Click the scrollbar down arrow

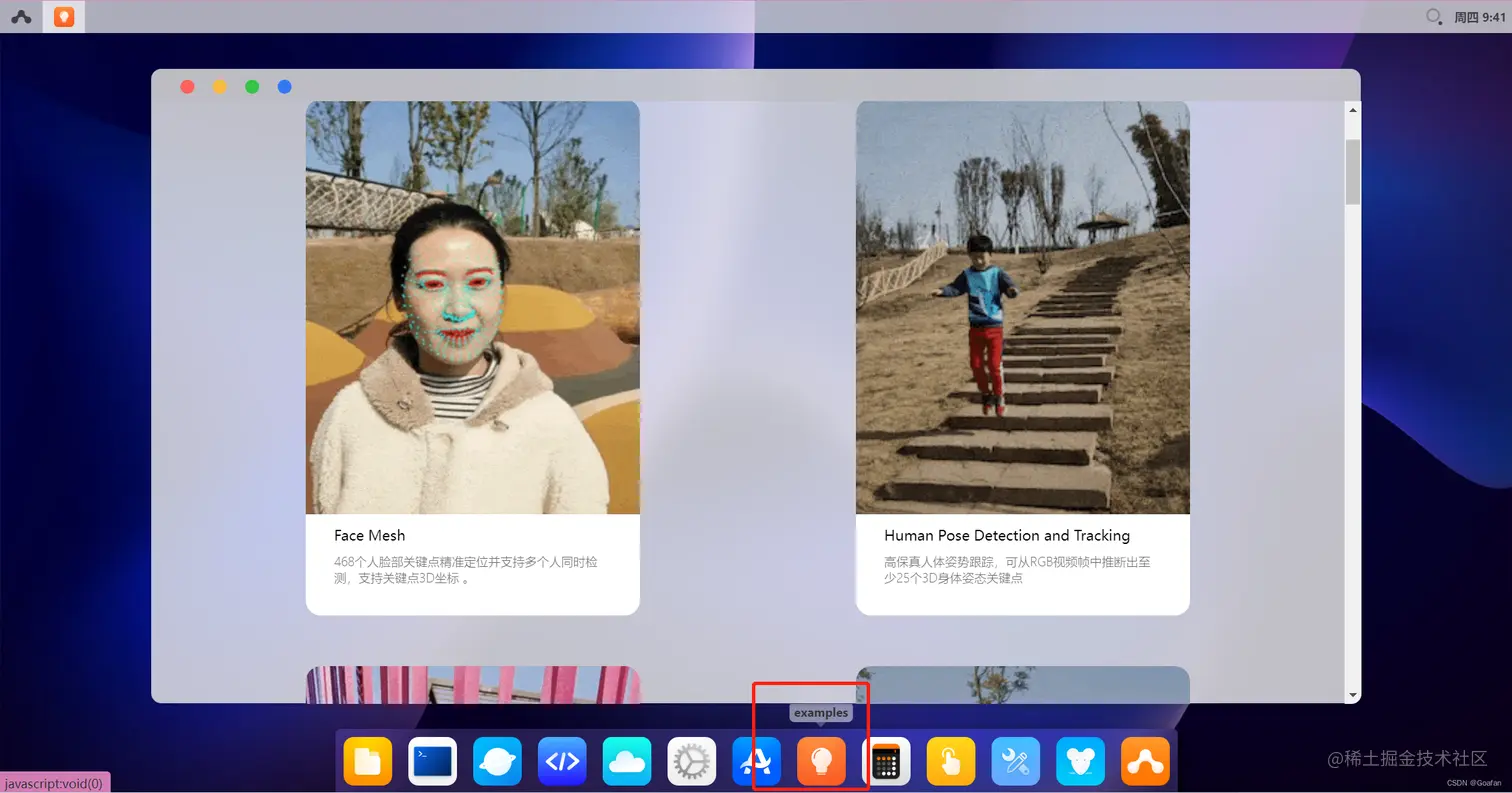(1353, 695)
